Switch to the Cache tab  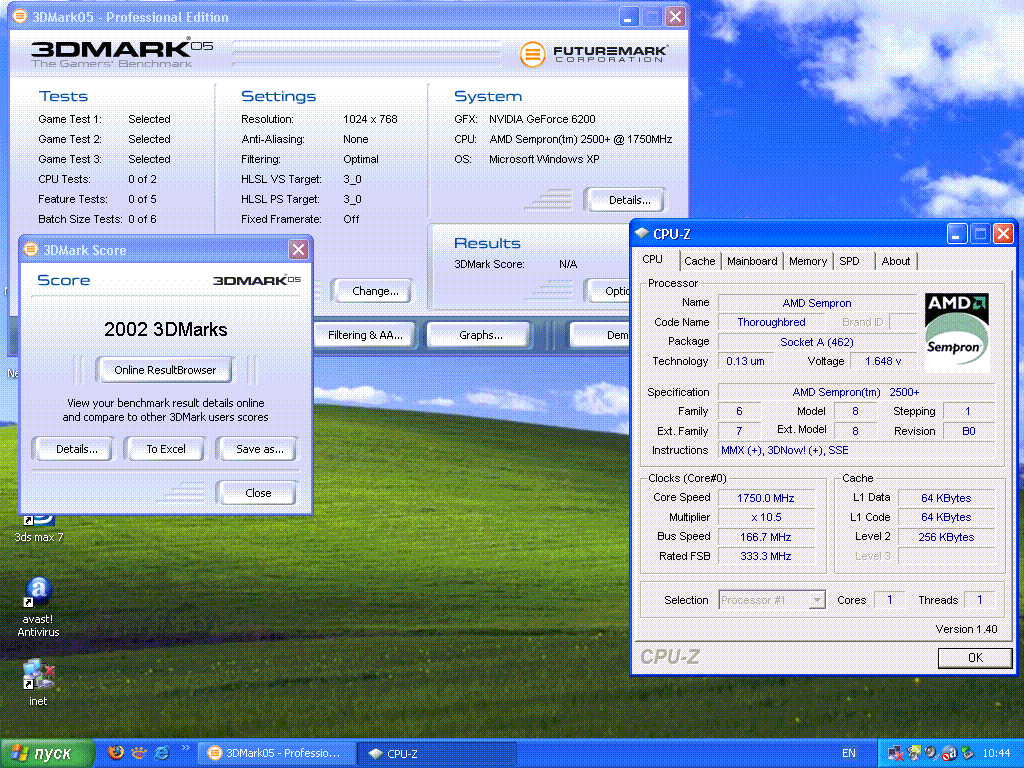tap(699, 261)
